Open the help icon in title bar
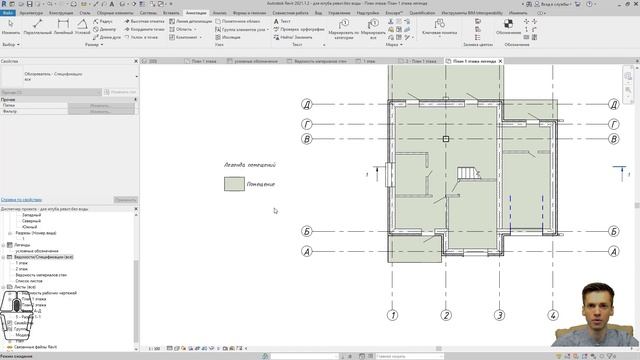The width and height of the screenshot is (640, 360). tap(589, 4)
